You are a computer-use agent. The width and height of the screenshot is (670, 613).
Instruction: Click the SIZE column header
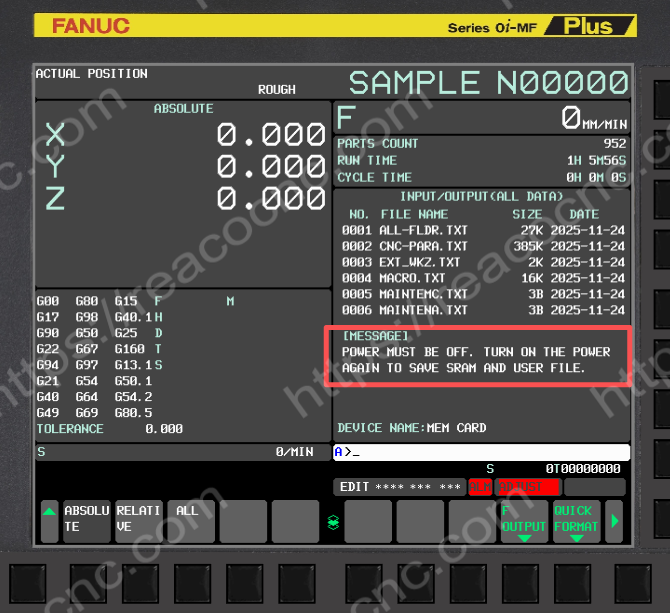click(x=527, y=214)
